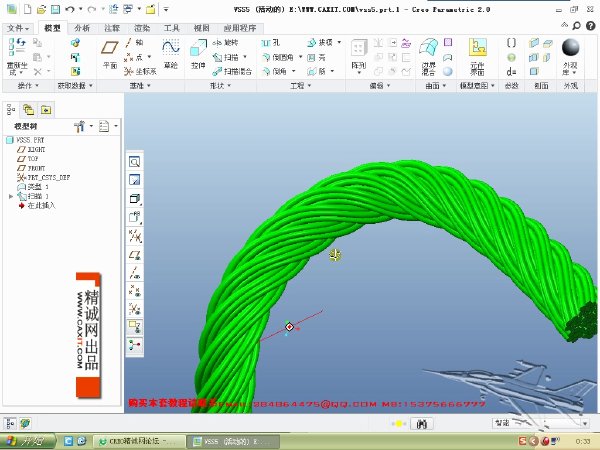
Task: Toggle datum plane display in graphics toolbar
Action: coord(135,254)
